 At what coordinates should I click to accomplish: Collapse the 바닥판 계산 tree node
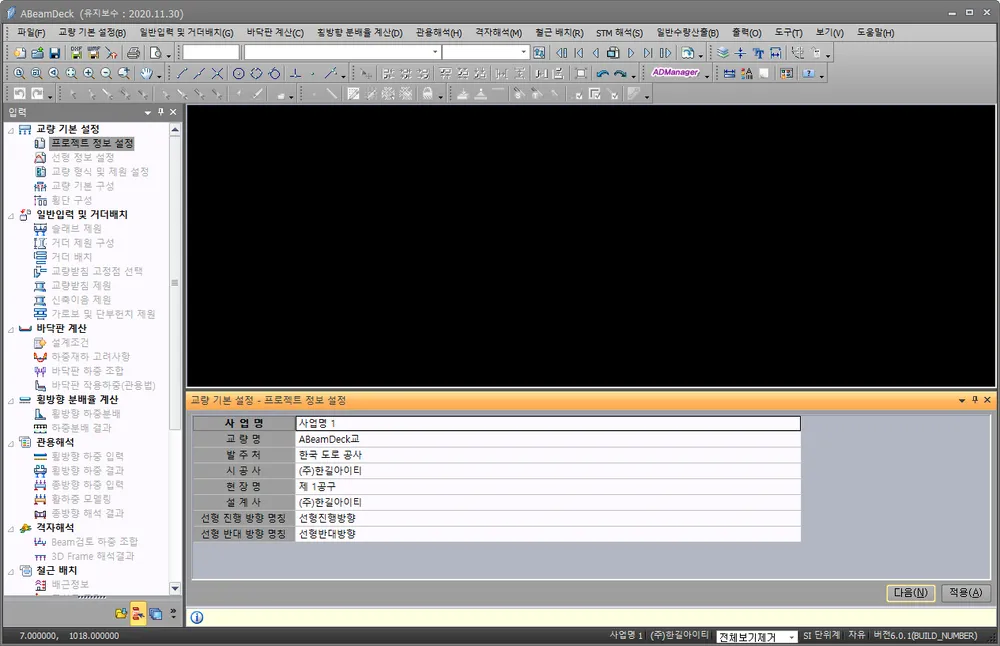tap(11, 330)
